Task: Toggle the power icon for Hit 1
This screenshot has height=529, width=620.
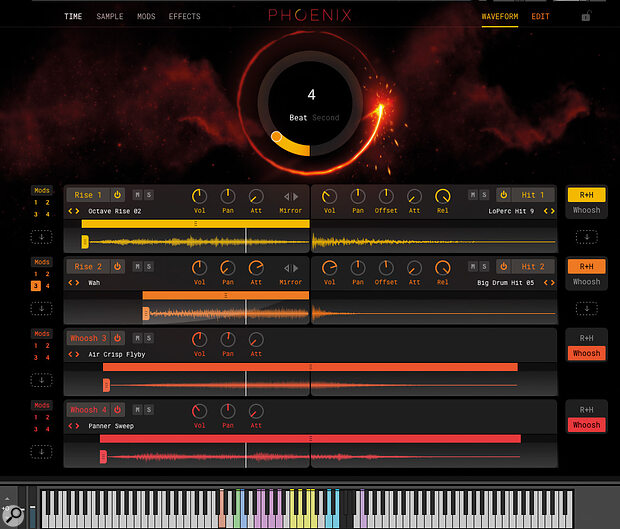Action: (503, 195)
